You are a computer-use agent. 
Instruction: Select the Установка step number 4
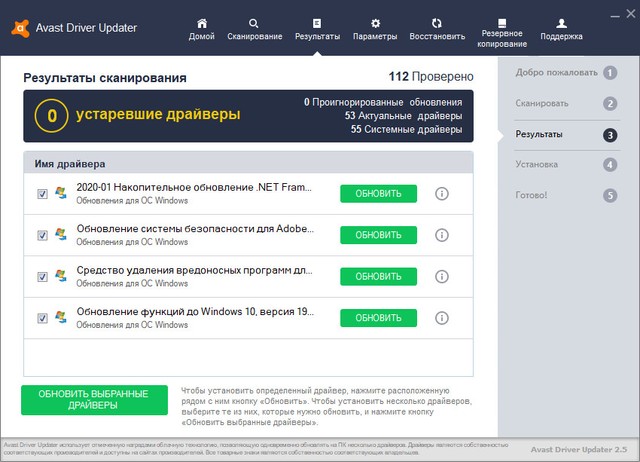tap(610, 165)
